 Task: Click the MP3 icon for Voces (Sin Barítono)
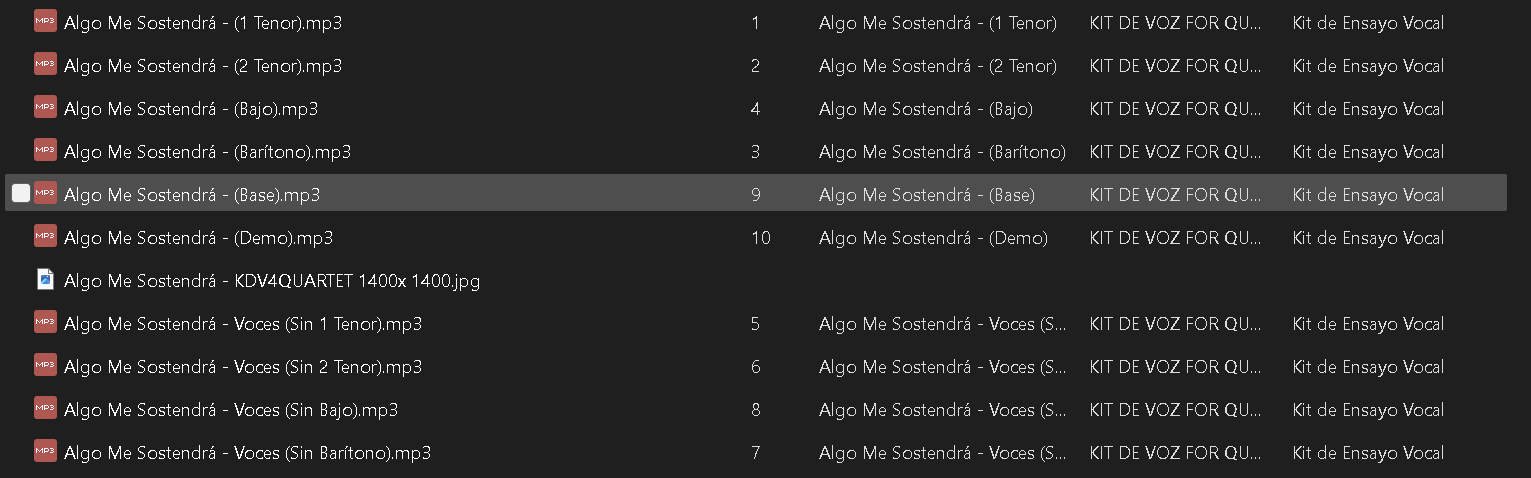45,452
